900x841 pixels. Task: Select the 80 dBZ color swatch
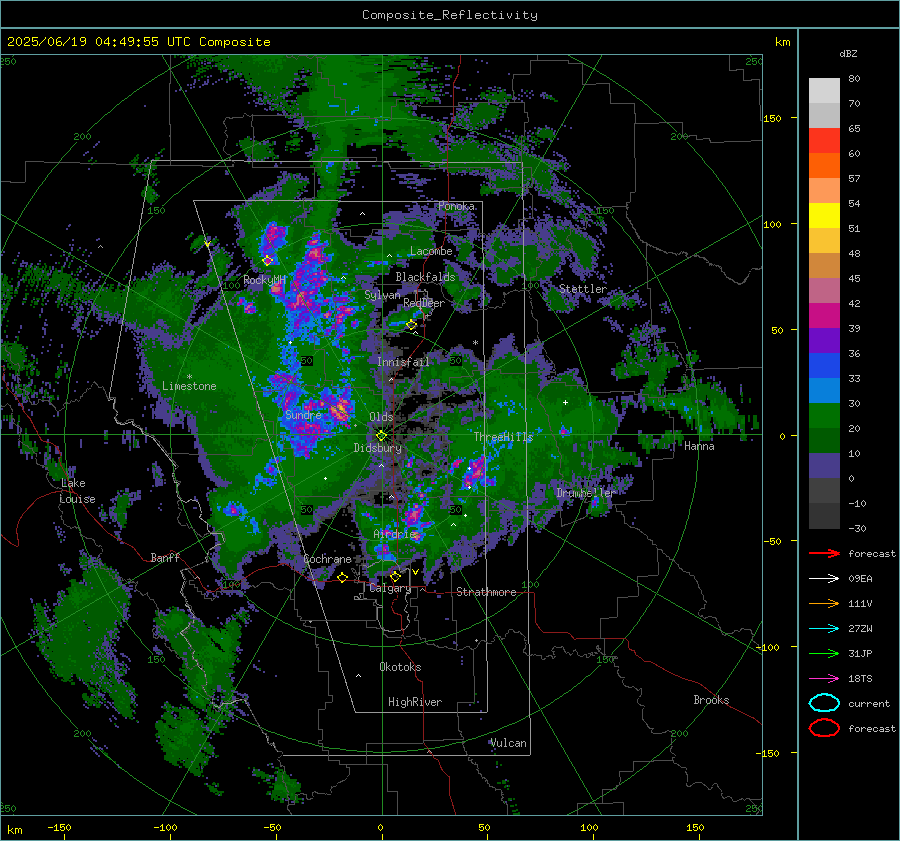pyautogui.click(x=824, y=90)
